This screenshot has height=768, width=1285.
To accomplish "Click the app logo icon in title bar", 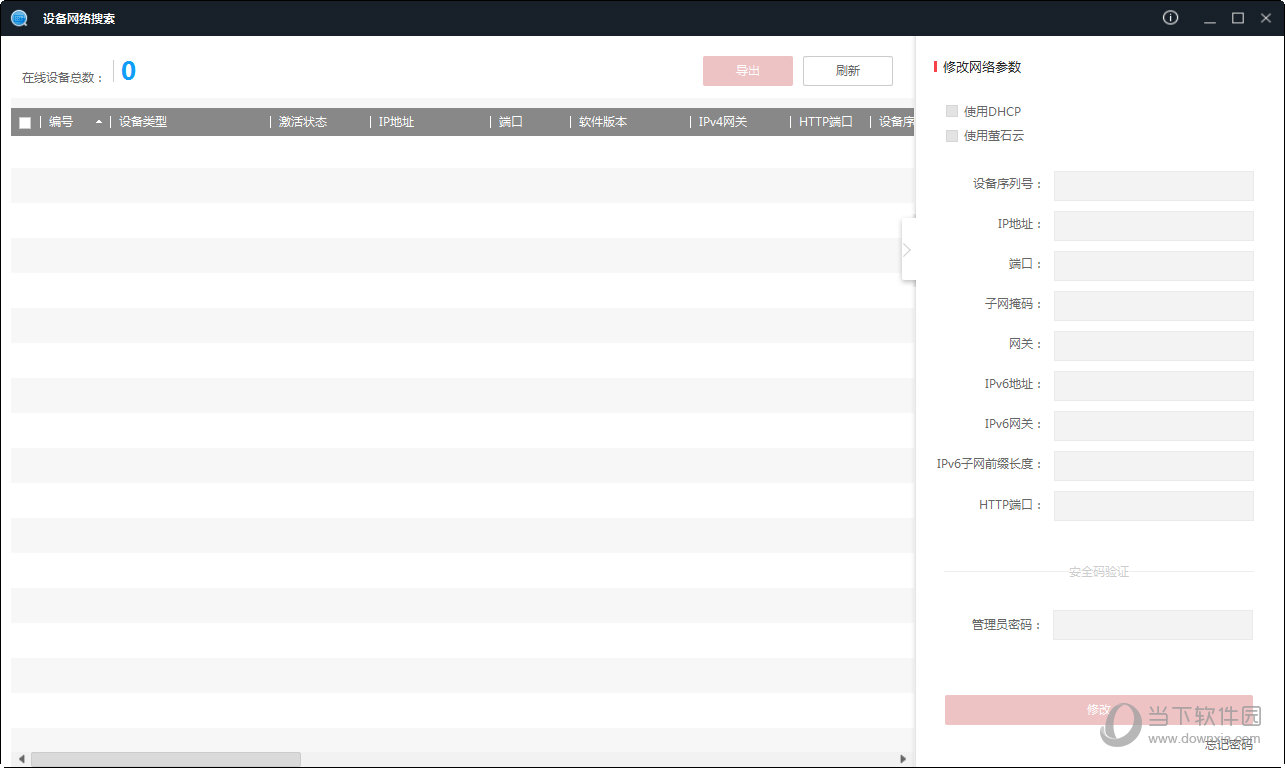I will pos(19,18).
